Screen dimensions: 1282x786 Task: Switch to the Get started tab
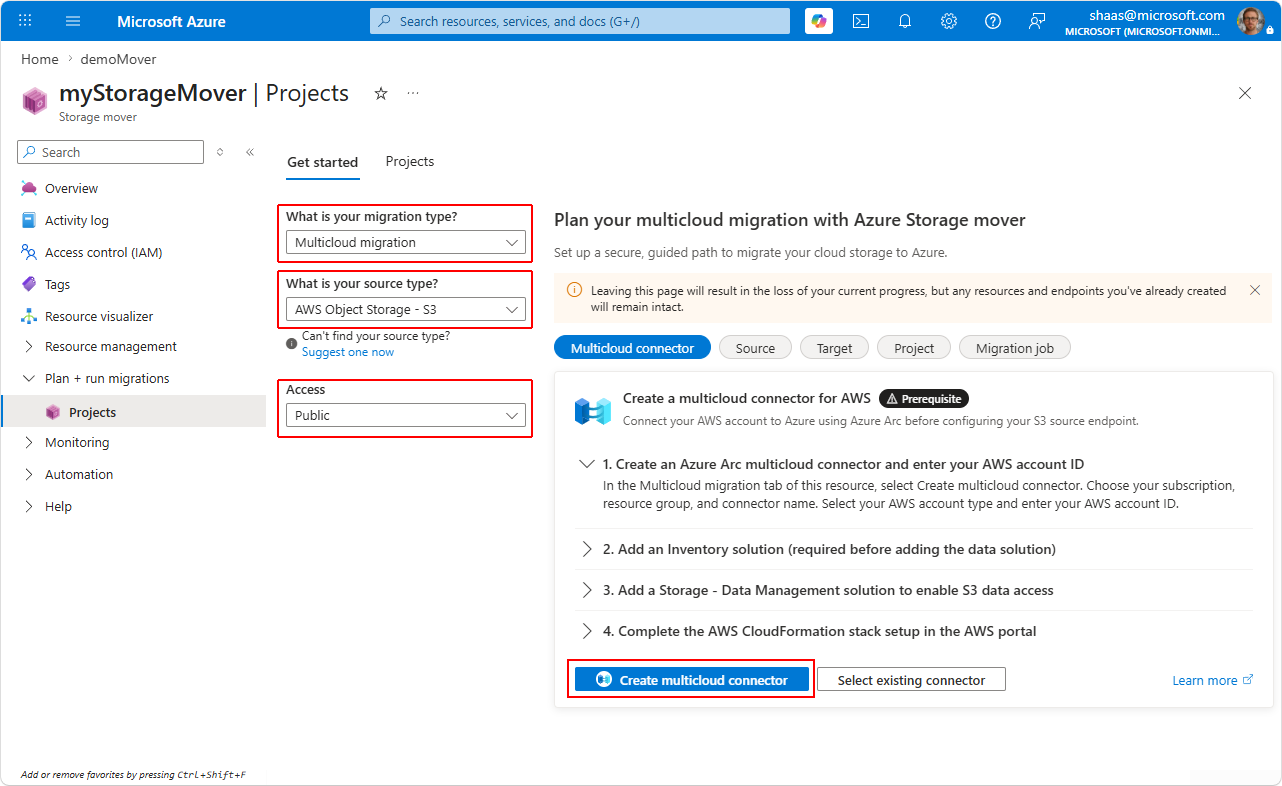click(322, 162)
